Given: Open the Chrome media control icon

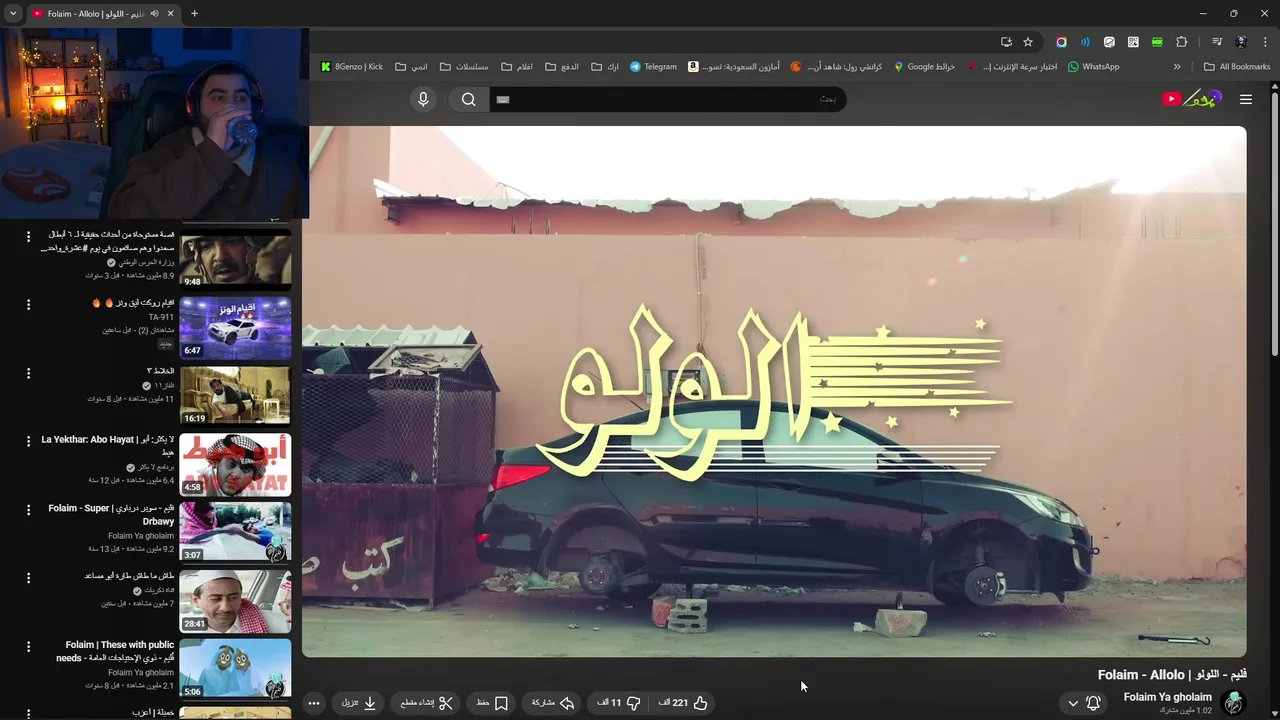Looking at the screenshot, I should coord(1217,42).
